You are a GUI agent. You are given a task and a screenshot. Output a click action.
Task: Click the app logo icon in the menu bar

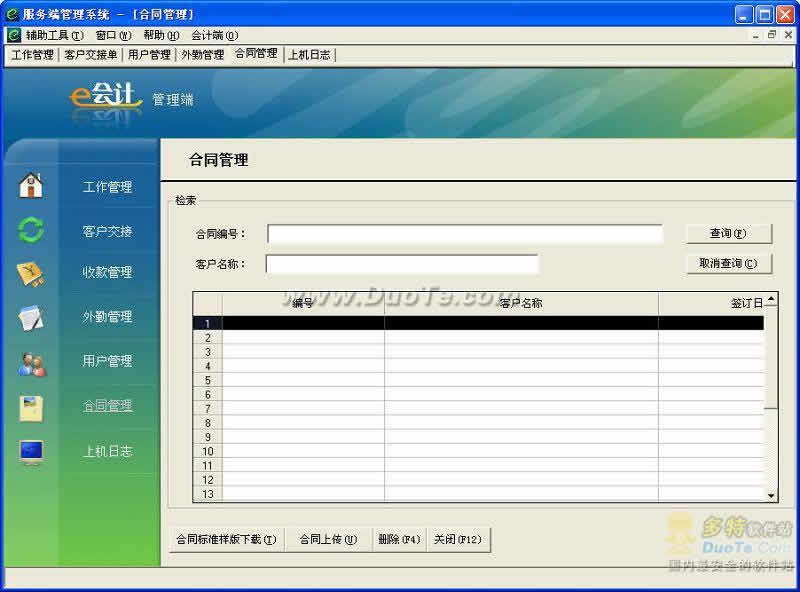[x=14, y=35]
